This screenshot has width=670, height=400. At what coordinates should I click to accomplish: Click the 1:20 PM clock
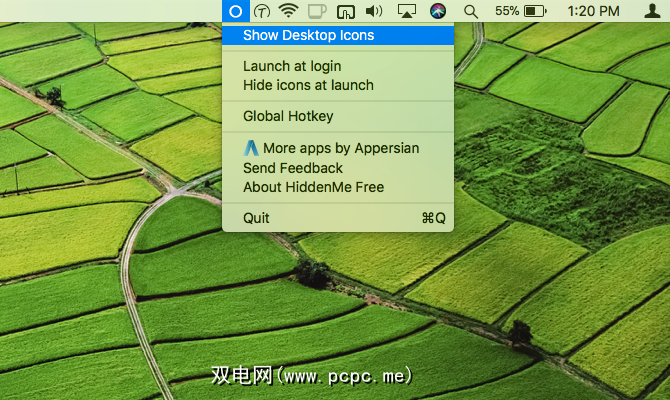pyautogui.click(x=594, y=11)
